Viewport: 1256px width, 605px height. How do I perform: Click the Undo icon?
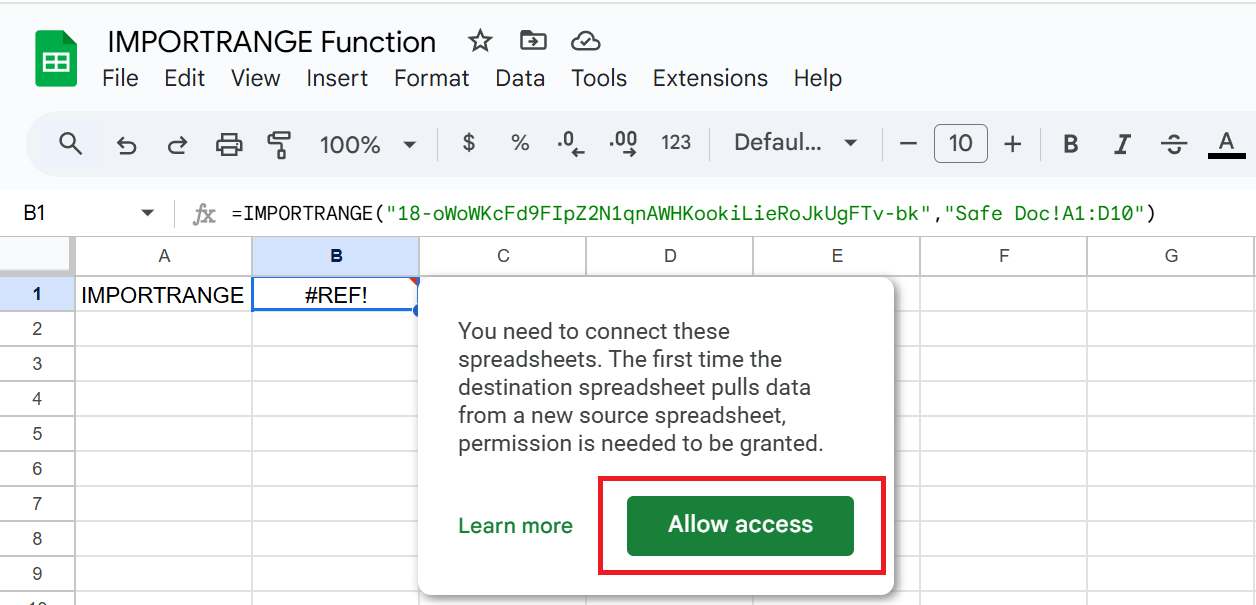[x=126, y=143]
